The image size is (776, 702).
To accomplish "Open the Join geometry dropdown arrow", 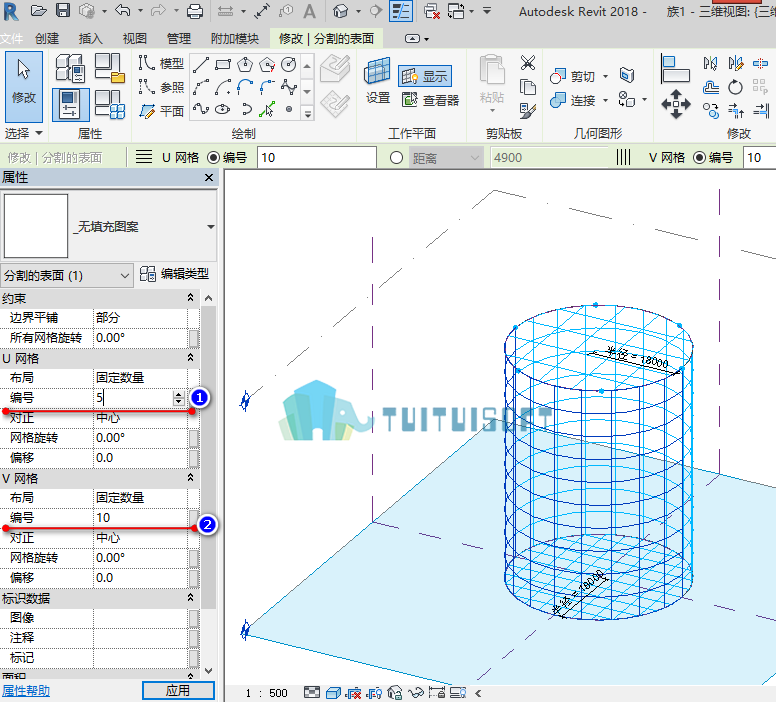I will click(606, 100).
